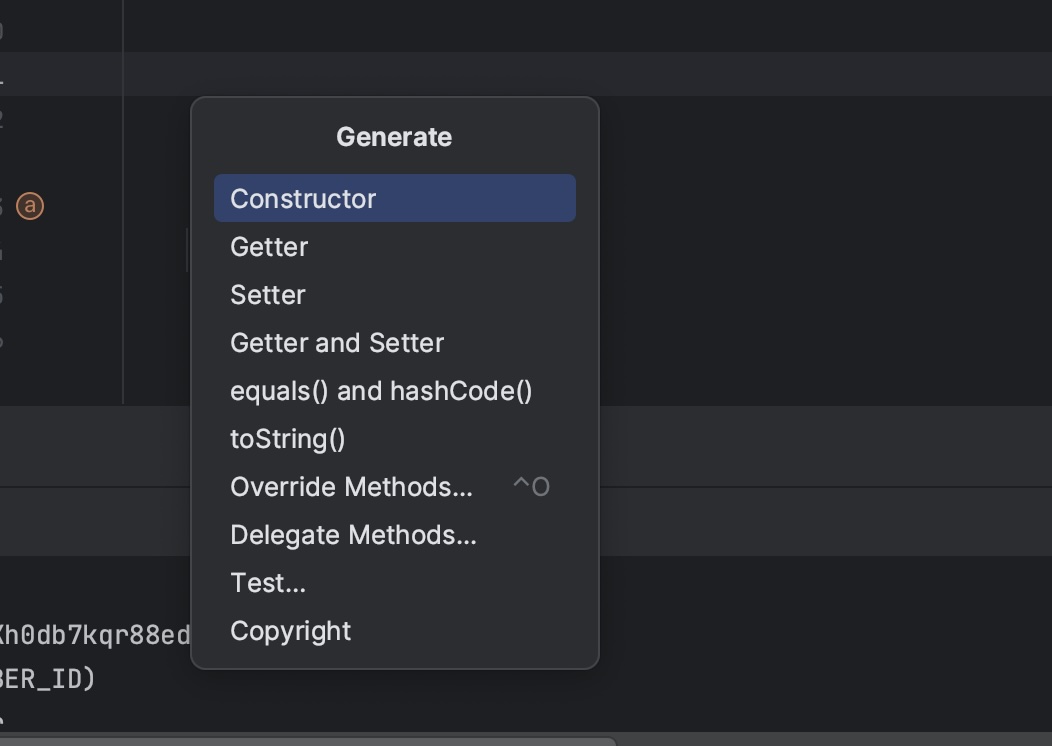Click the editor area right of the popup
This screenshot has height=746, width=1052.
(x=820, y=250)
